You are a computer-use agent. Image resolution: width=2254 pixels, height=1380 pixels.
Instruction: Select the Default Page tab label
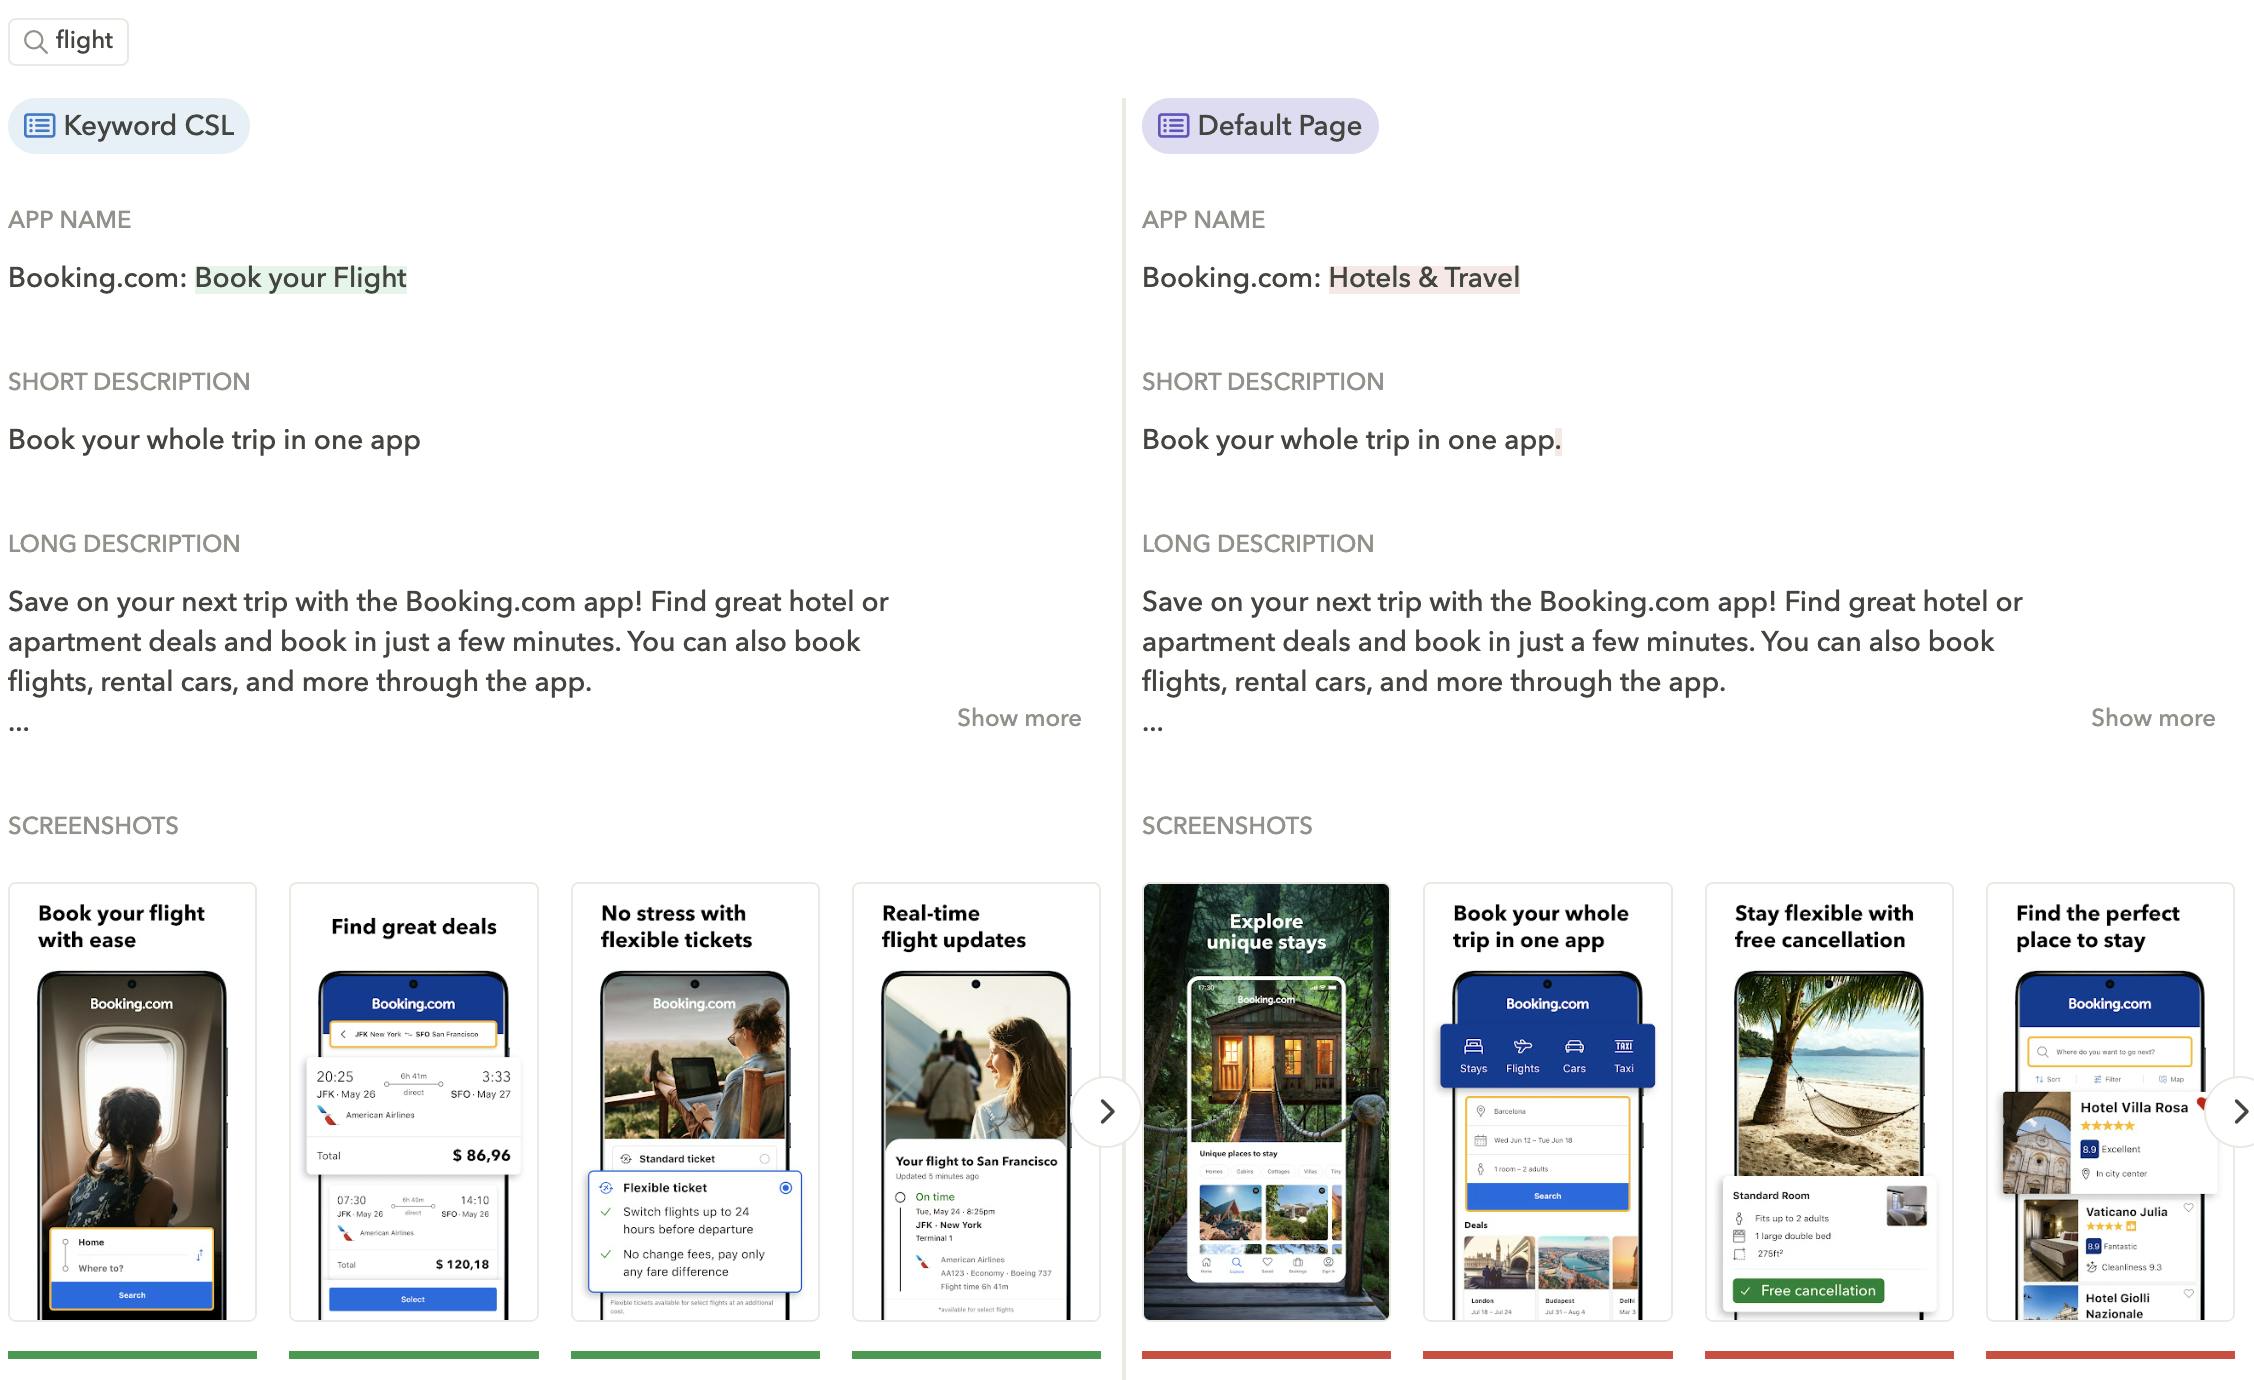pyautogui.click(x=1279, y=126)
